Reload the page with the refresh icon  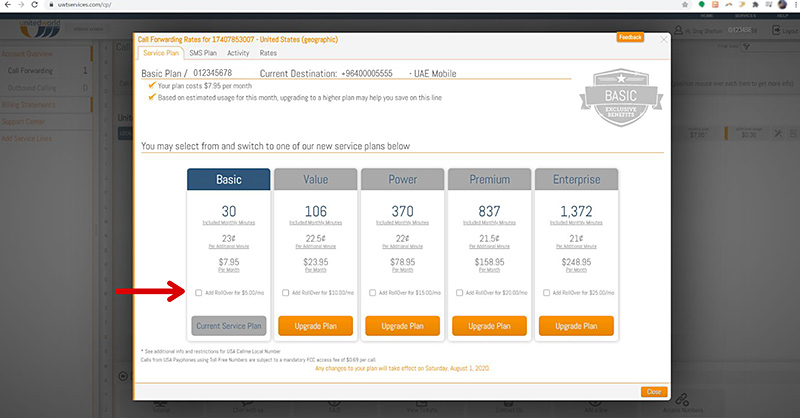point(35,5)
